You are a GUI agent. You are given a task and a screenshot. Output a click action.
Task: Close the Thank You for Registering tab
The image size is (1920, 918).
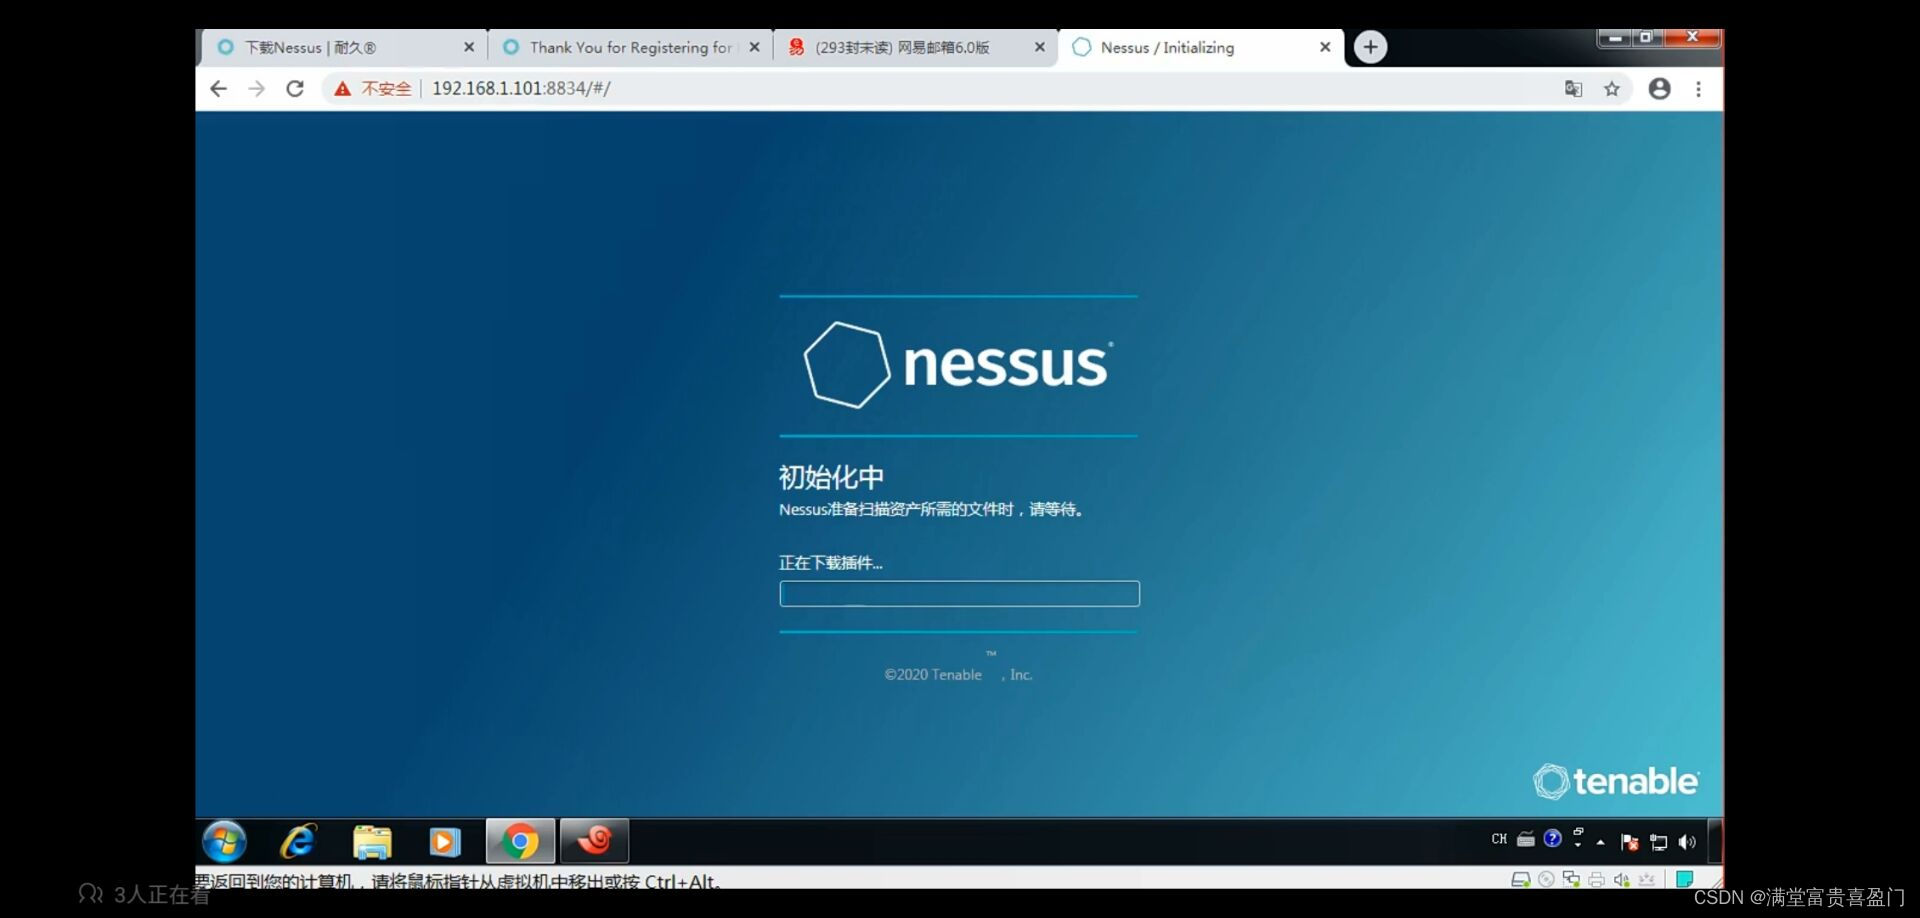click(754, 47)
